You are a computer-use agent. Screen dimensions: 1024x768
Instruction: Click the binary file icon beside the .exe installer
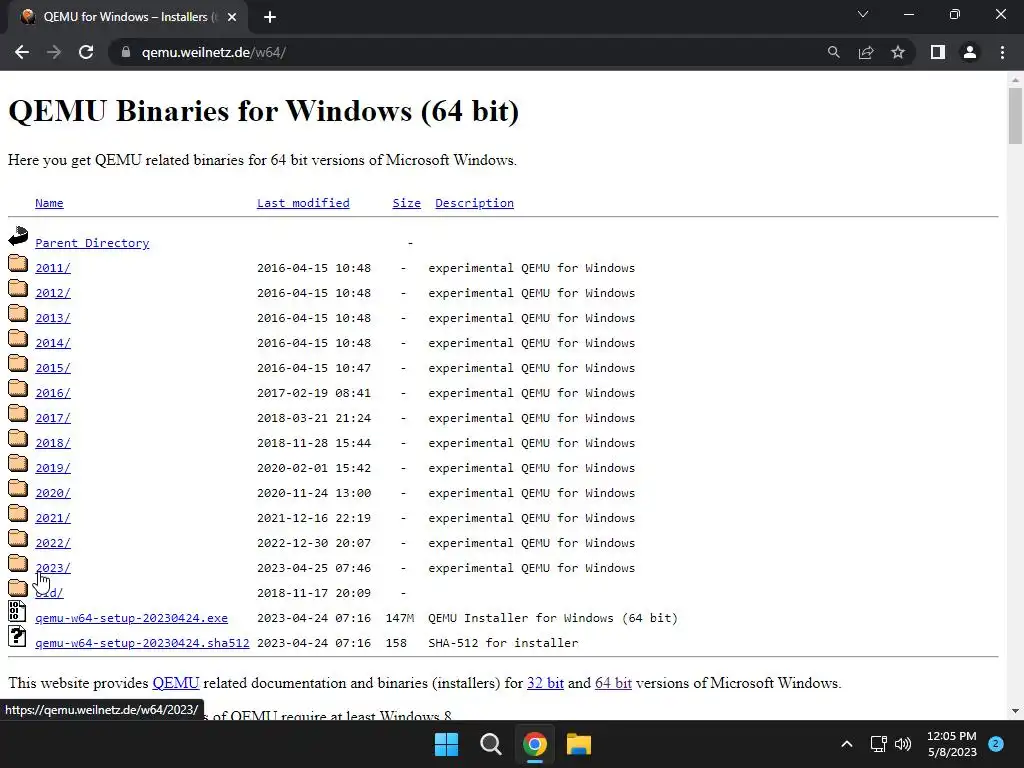pos(17,611)
